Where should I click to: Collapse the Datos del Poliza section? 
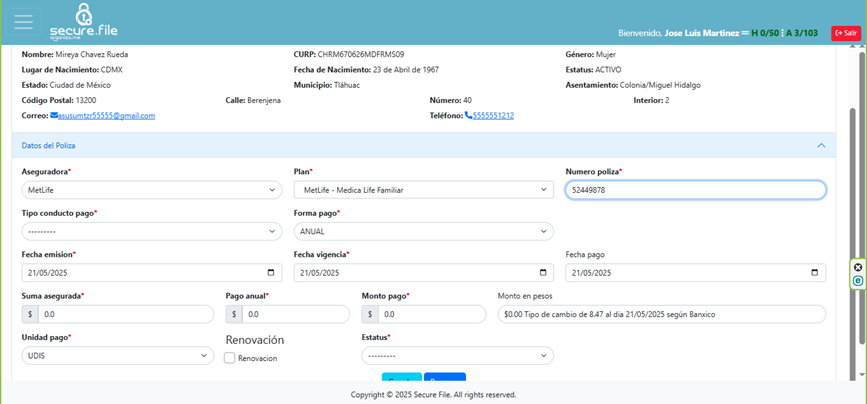pos(821,146)
